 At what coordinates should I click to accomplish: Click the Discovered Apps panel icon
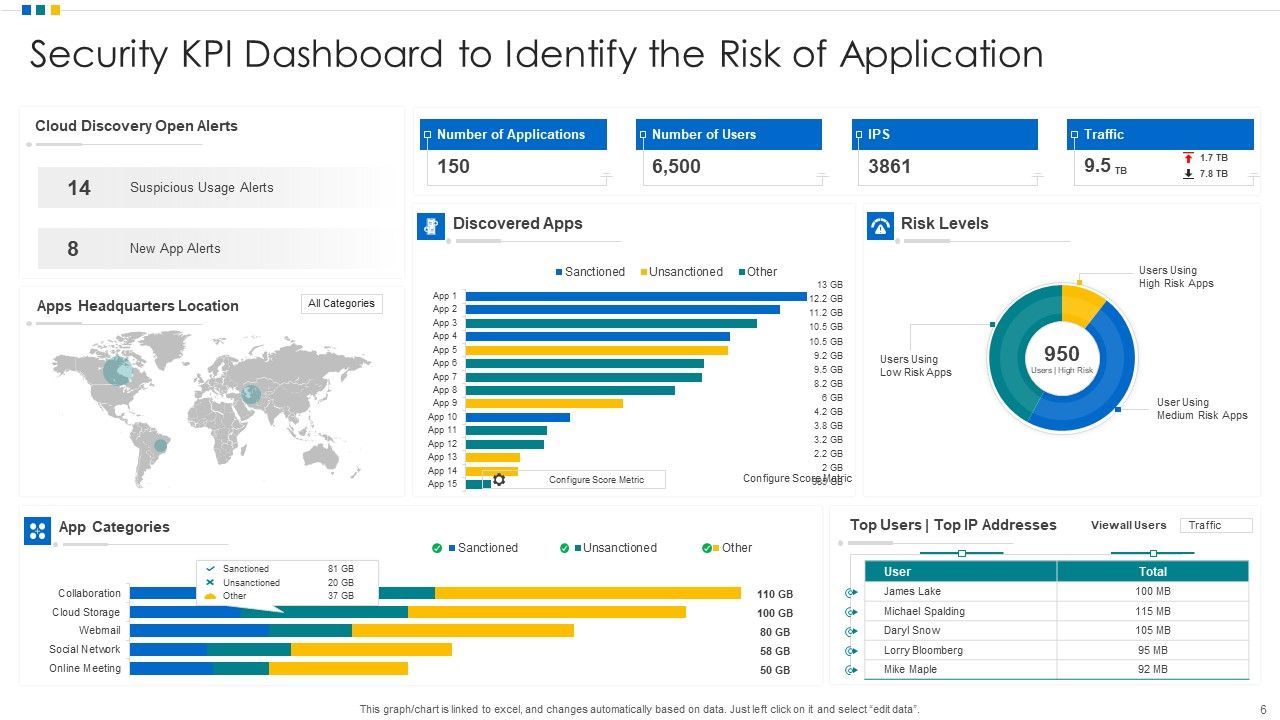click(430, 225)
